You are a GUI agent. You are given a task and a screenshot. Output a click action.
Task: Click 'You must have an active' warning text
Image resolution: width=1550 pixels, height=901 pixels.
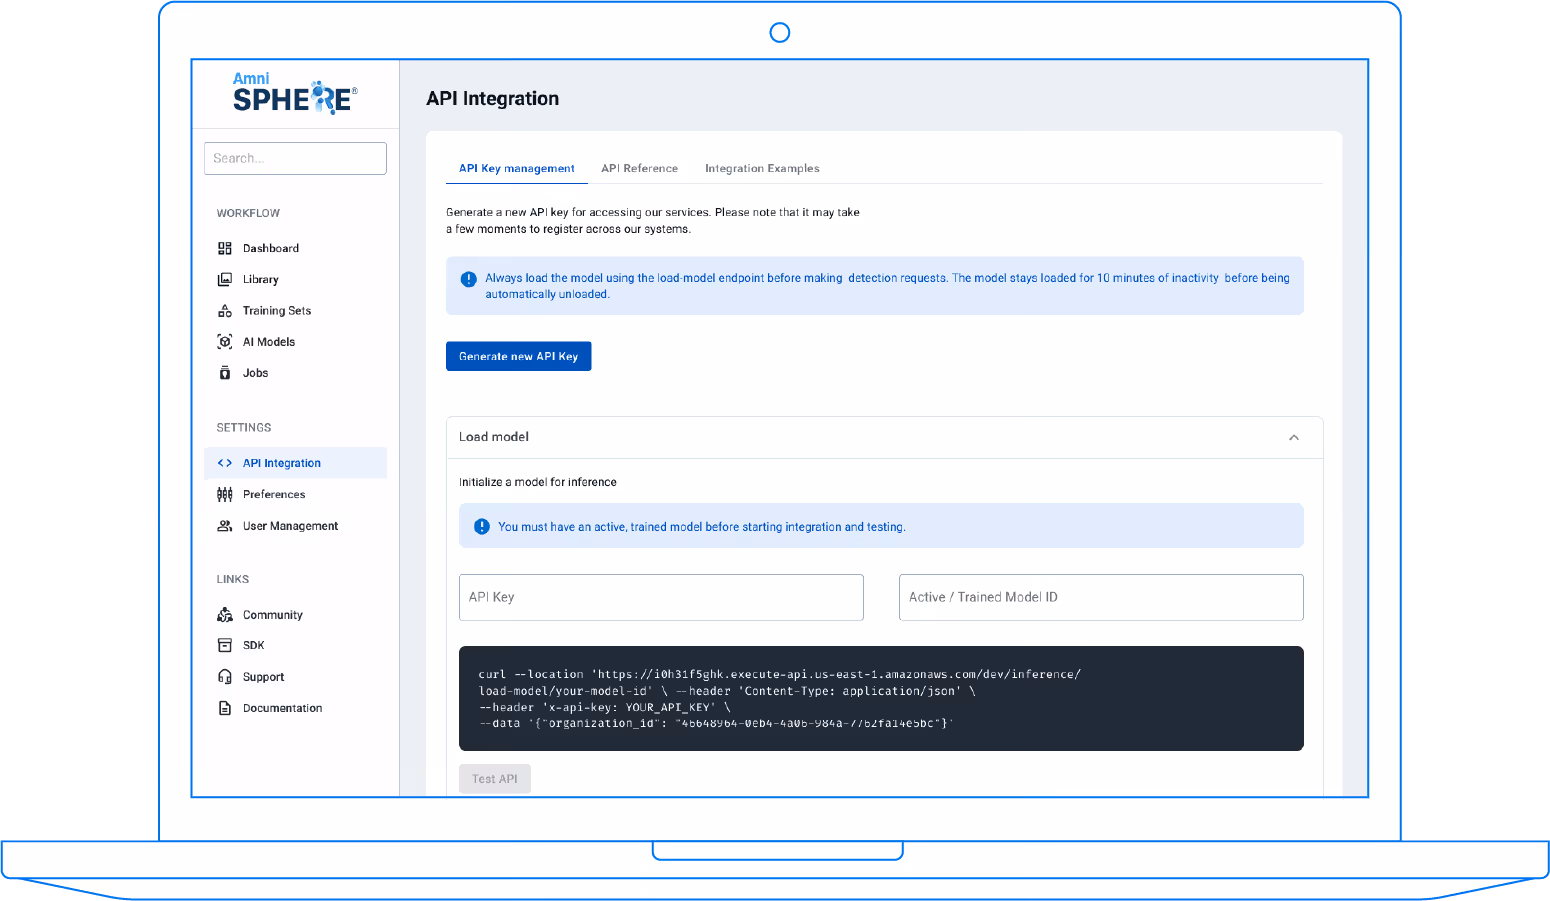click(x=702, y=527)
